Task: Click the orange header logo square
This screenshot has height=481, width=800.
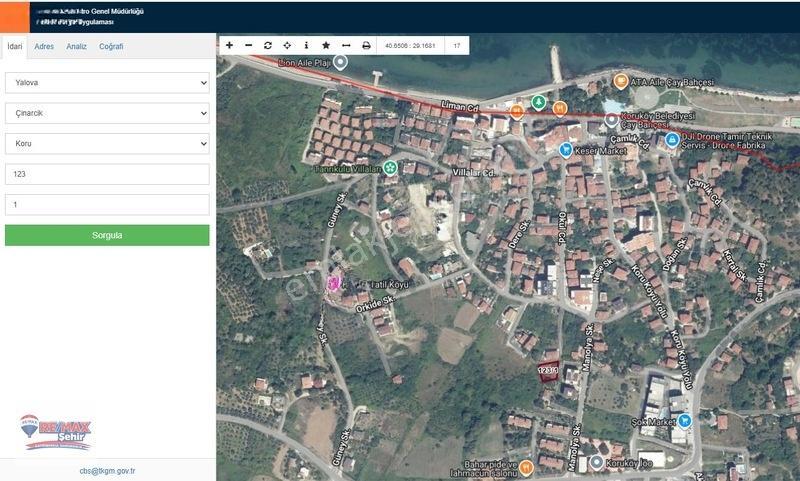Action: (x=15, y=17)
